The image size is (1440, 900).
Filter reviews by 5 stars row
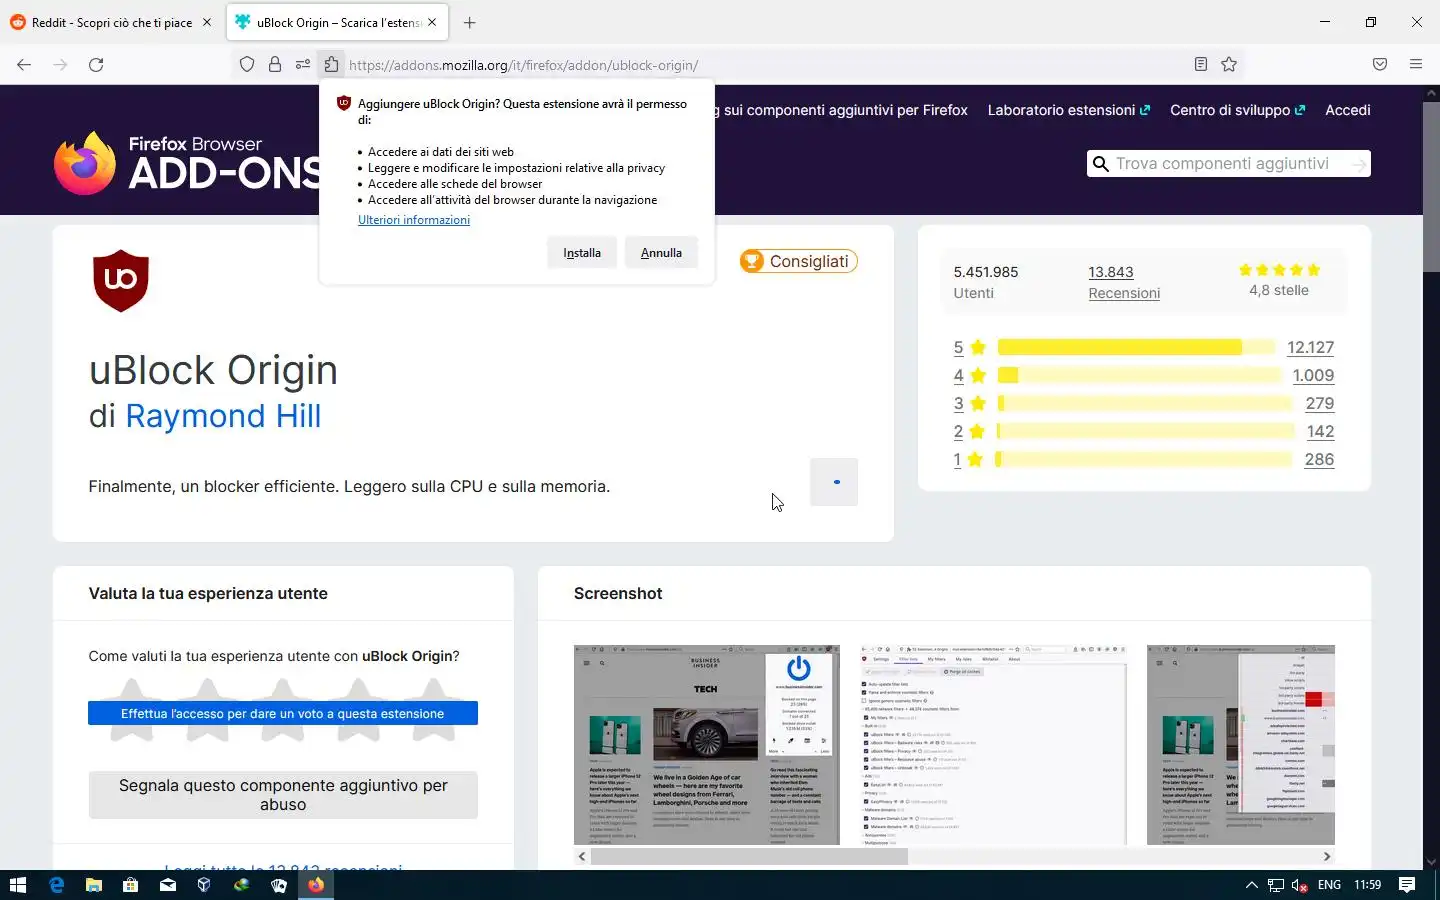(x=1144, y=347)
